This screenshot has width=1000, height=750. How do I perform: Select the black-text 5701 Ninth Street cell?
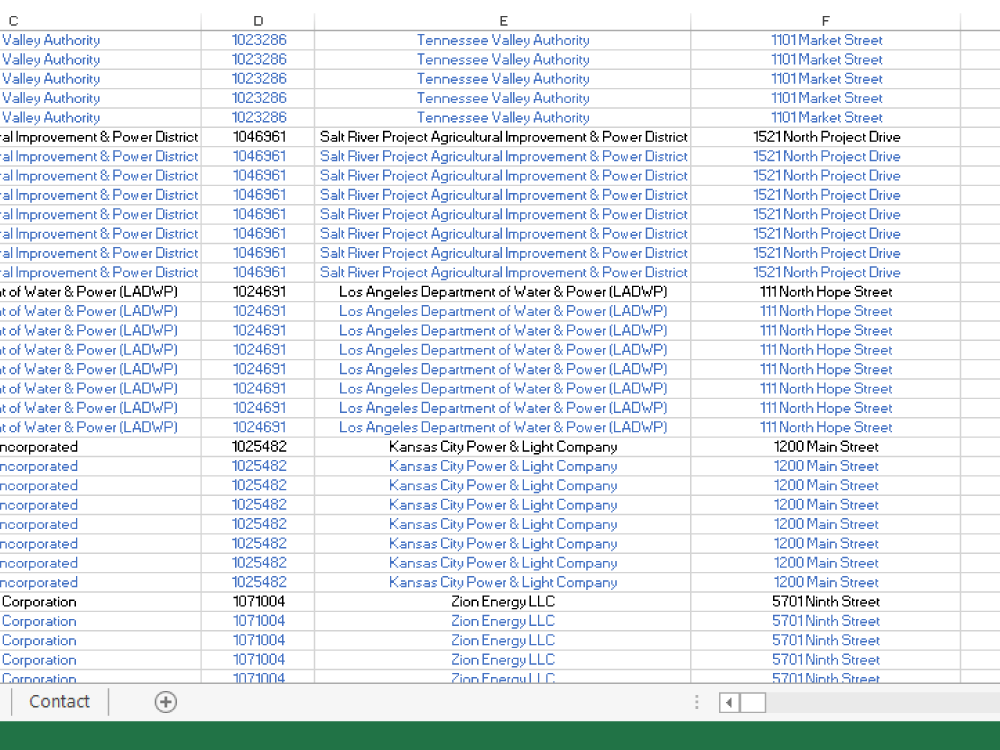[x=825, y=601]
